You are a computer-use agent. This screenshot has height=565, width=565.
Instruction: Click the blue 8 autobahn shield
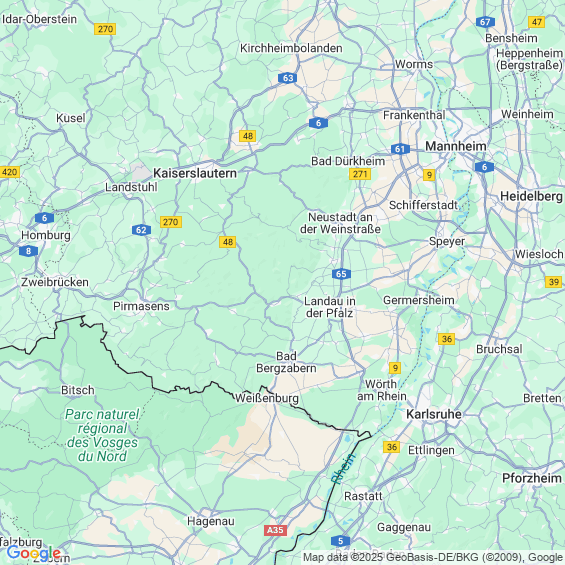pyautogui.click(x=28, y=251)
